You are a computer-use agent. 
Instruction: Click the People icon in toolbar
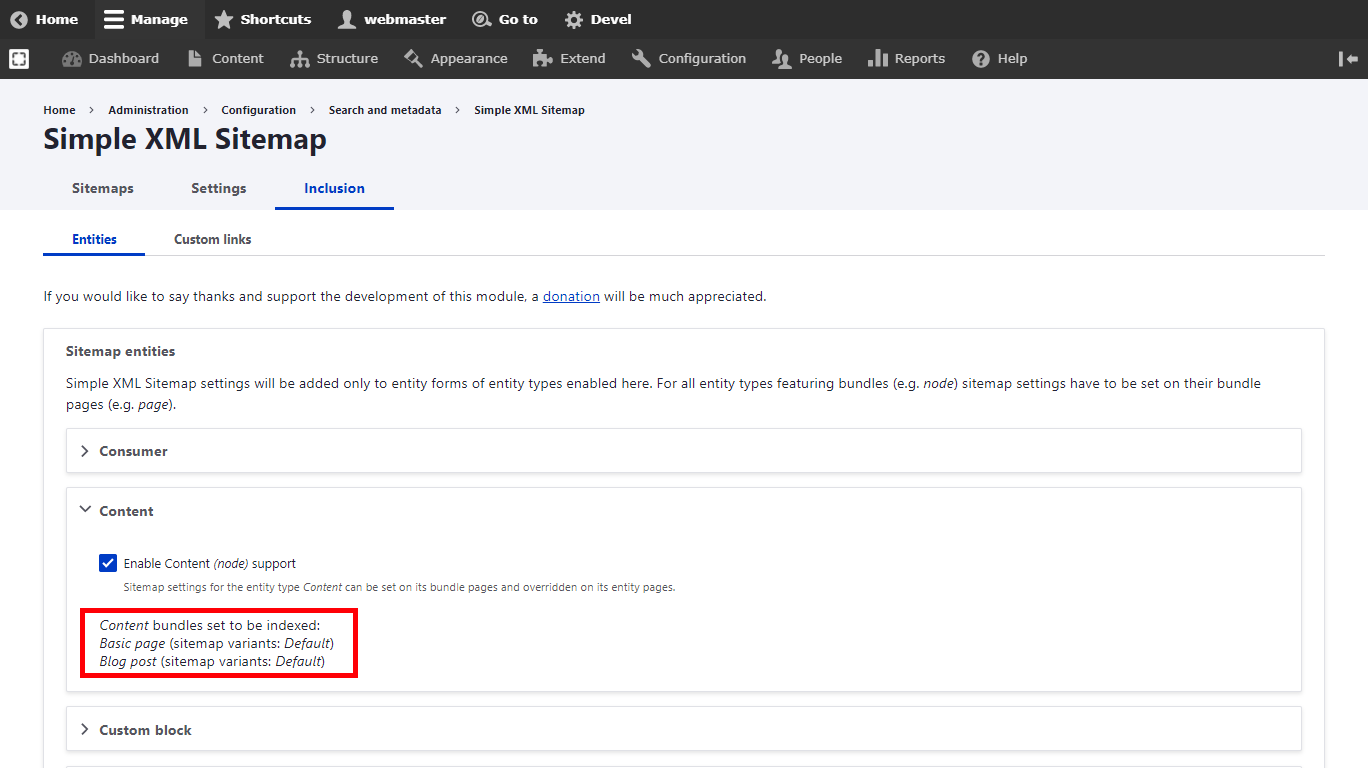(x=782, y=59)
